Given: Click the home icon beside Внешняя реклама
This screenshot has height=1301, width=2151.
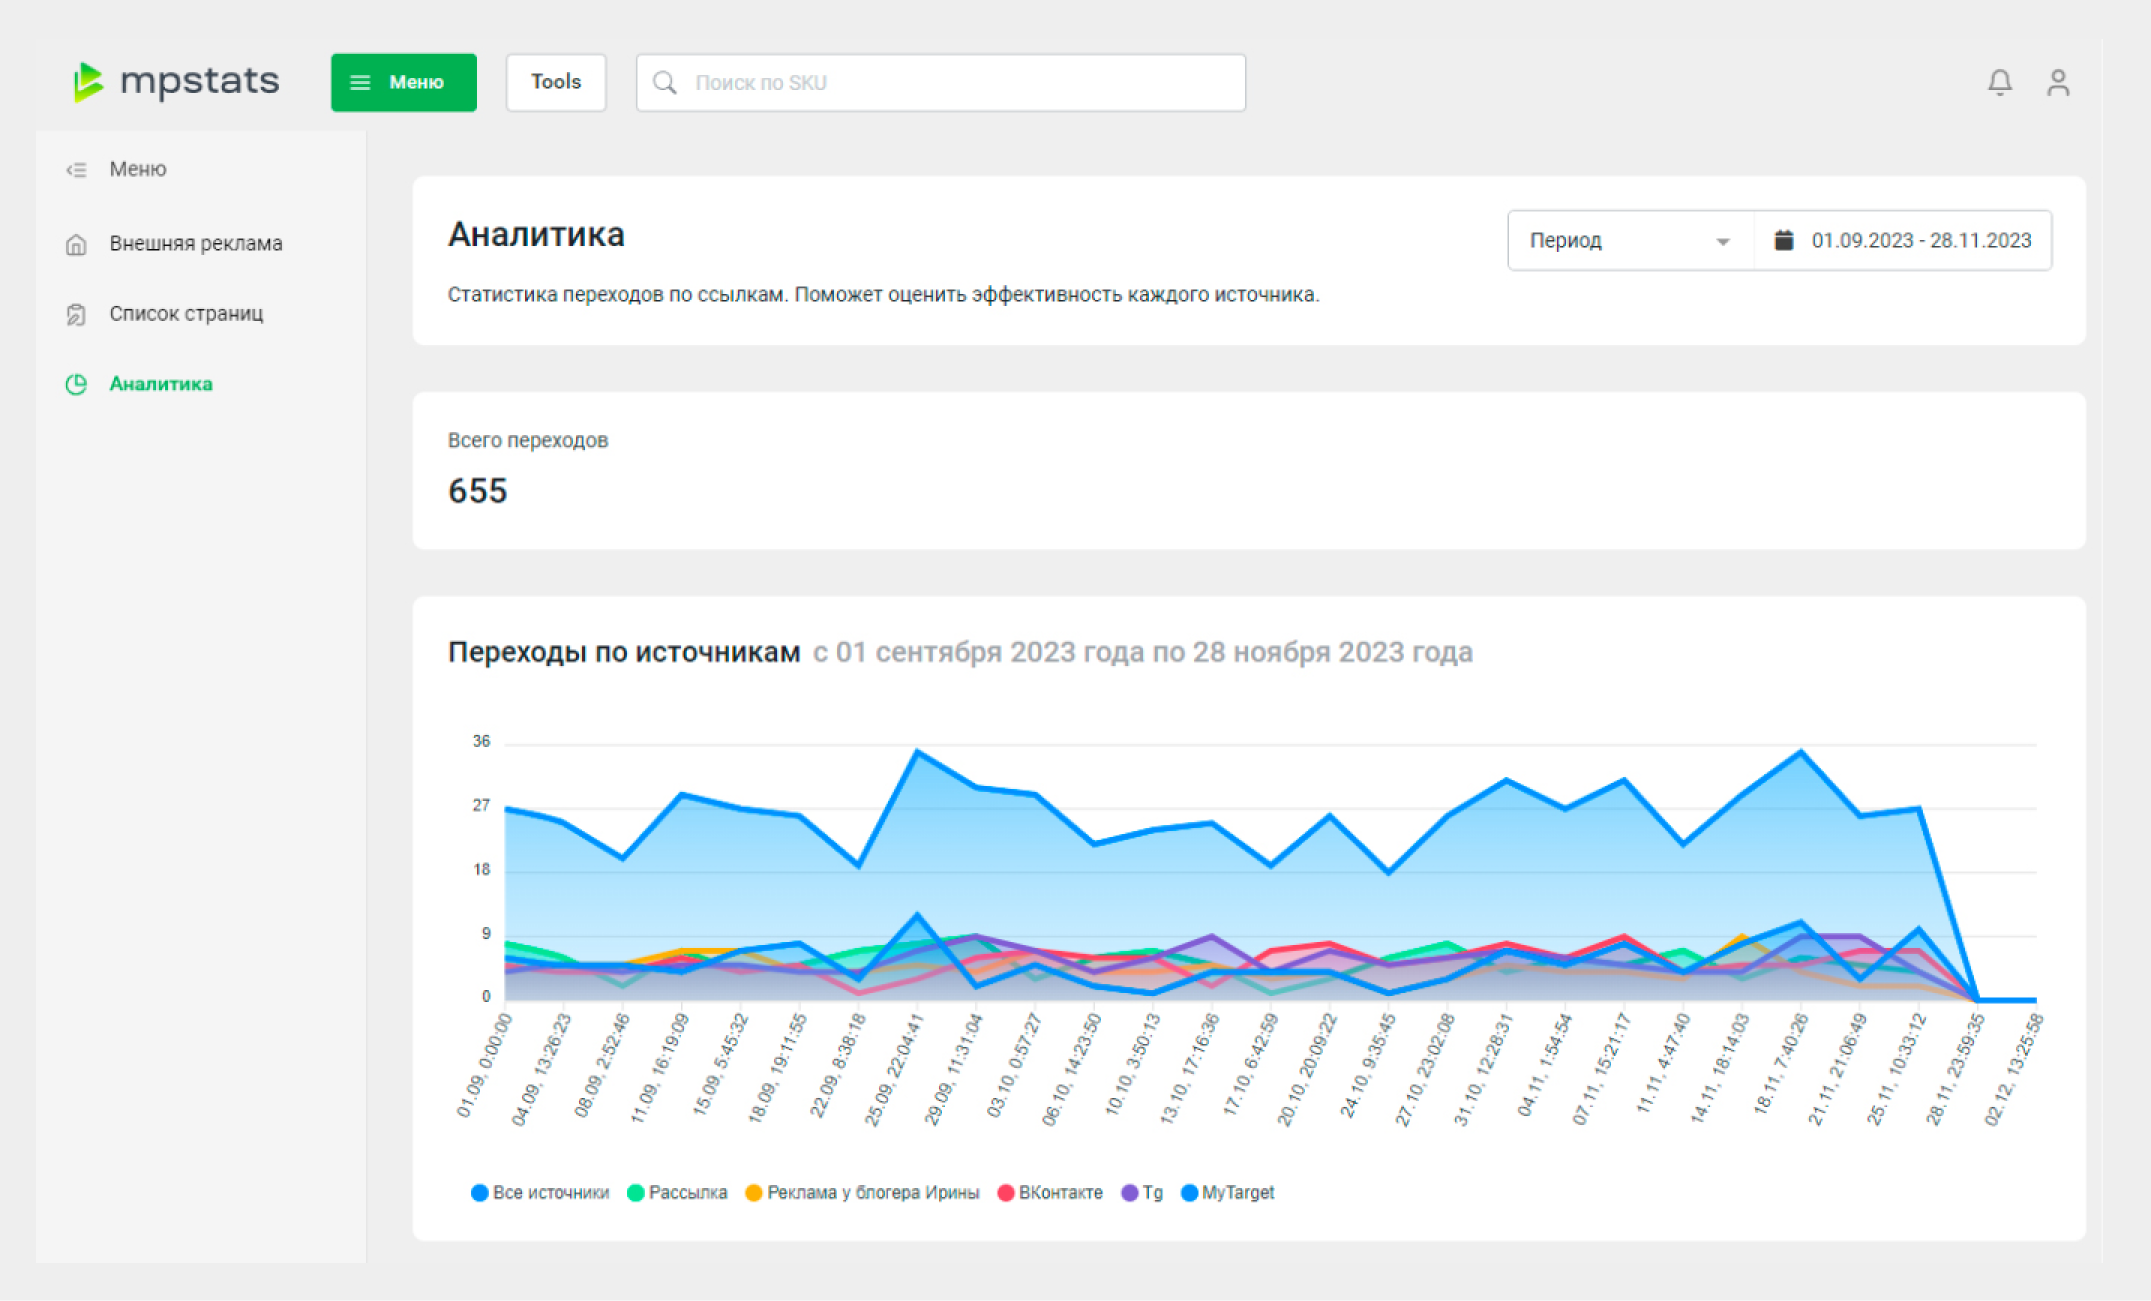Looking at the screenshot, I should tap(76, 244).
